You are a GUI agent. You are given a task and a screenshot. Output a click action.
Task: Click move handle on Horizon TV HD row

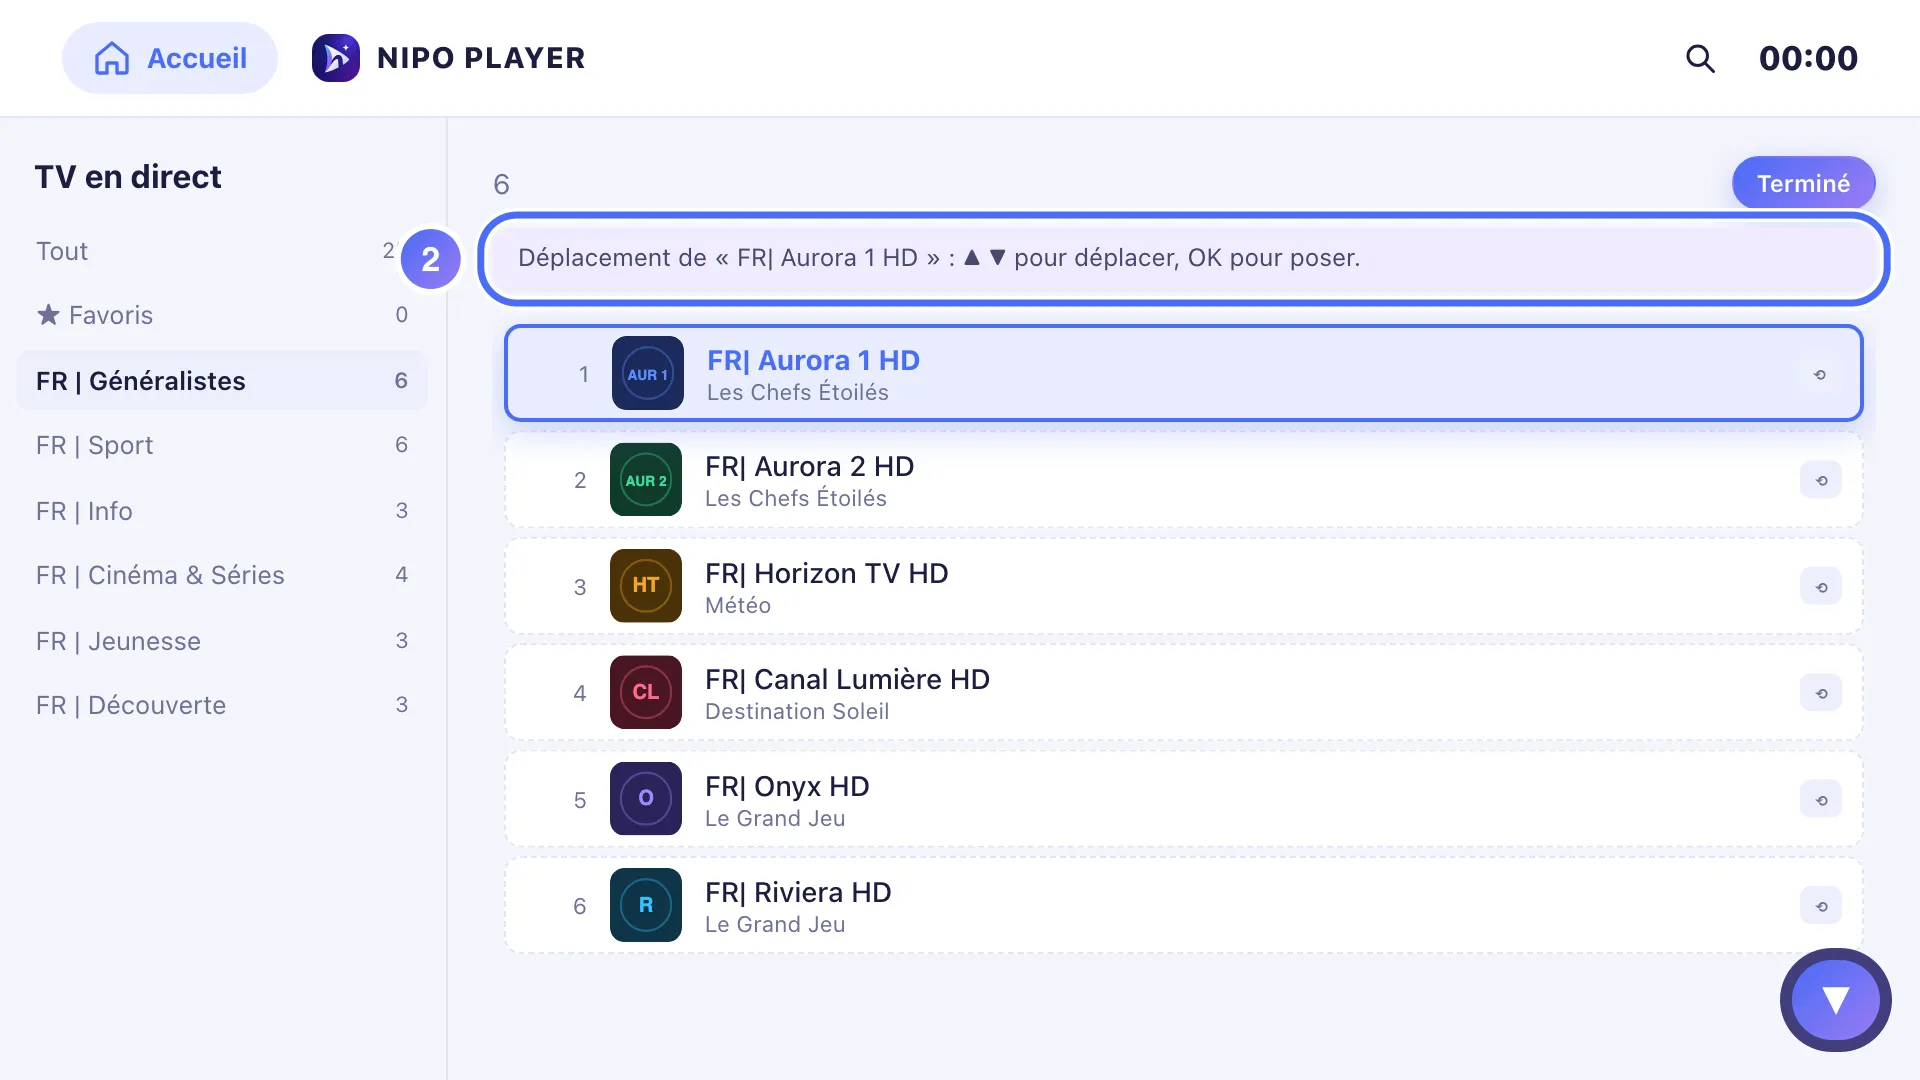coord(1821,587)
